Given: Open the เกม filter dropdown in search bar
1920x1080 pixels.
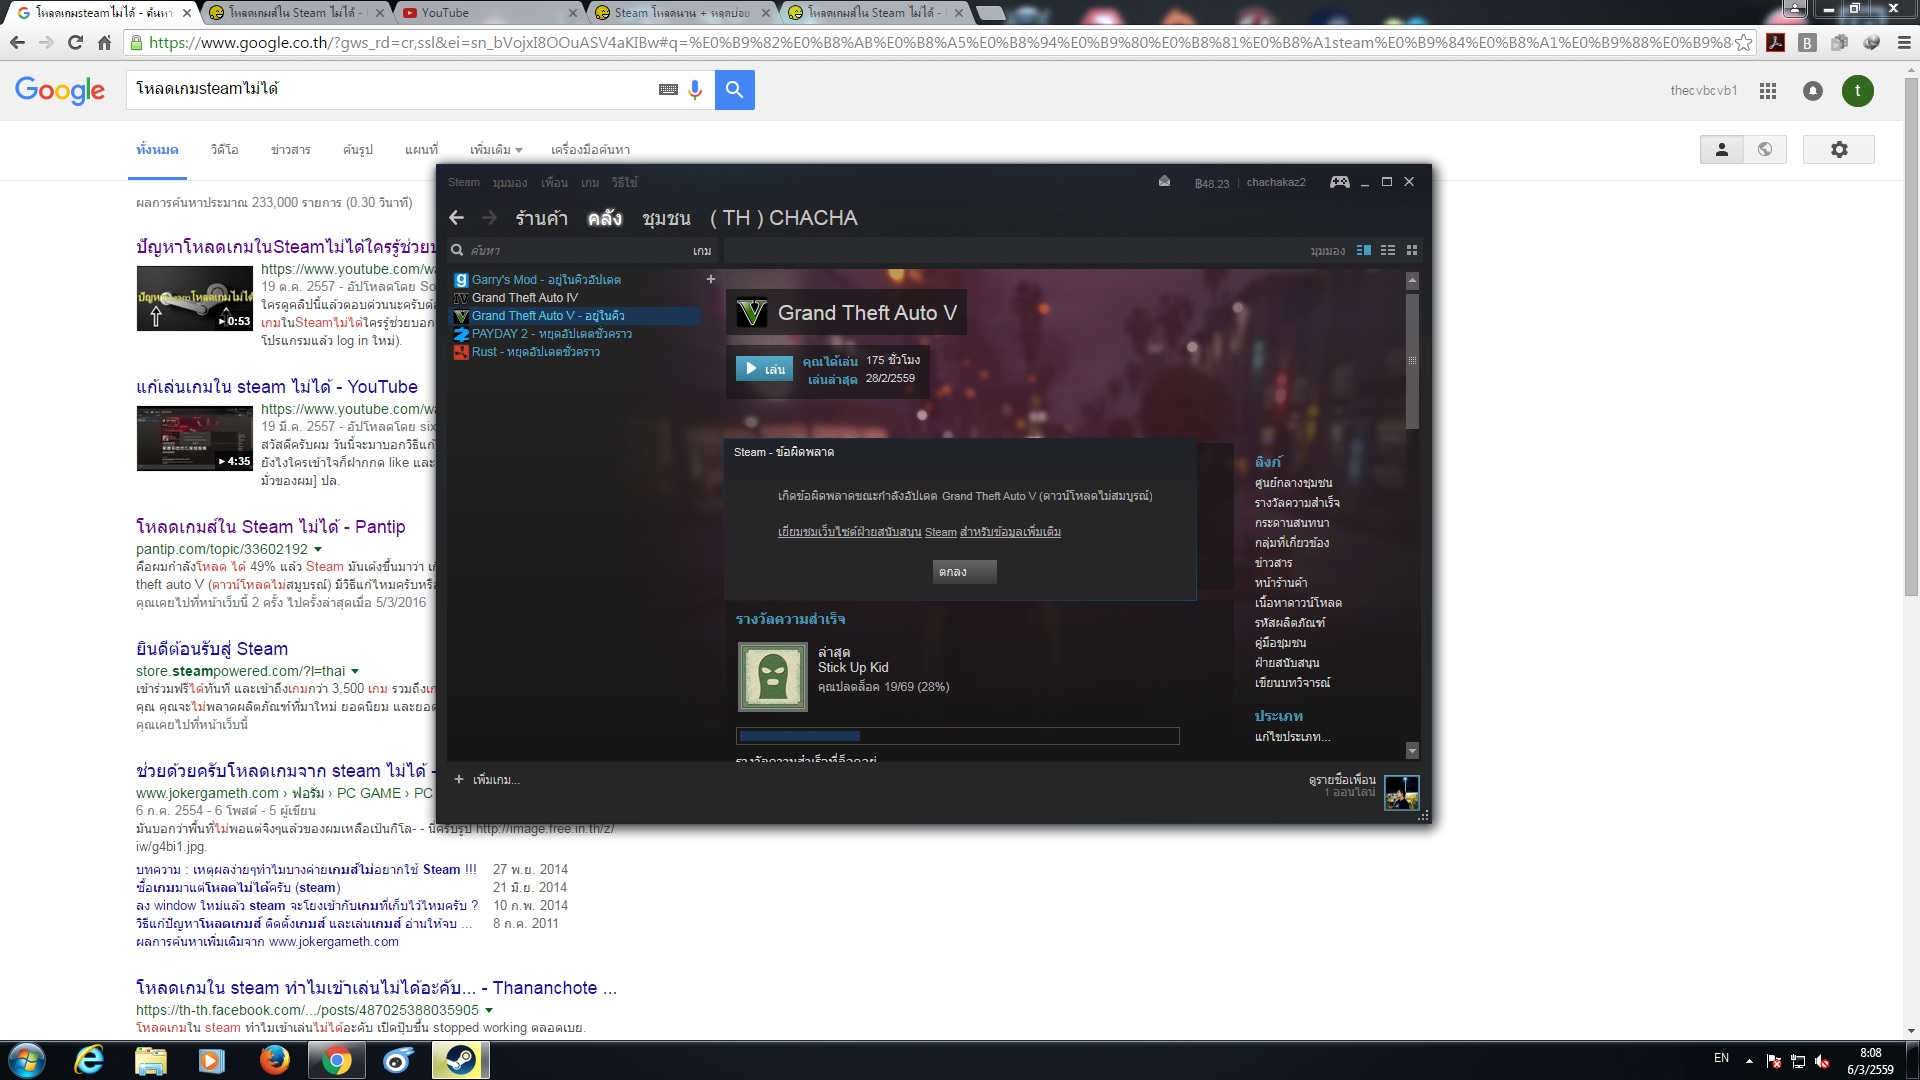Looking at the screenshot, I should (x=702, y=250).
